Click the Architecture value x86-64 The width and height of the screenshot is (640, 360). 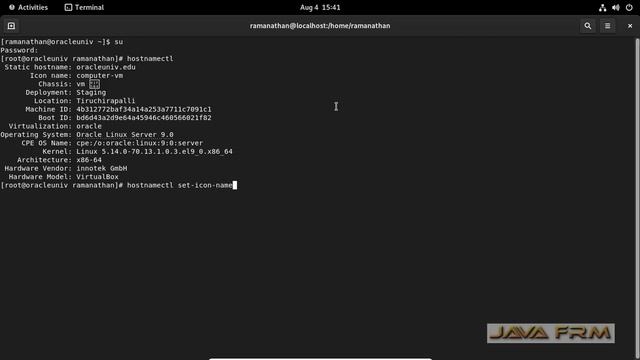(x=89, y=160)
